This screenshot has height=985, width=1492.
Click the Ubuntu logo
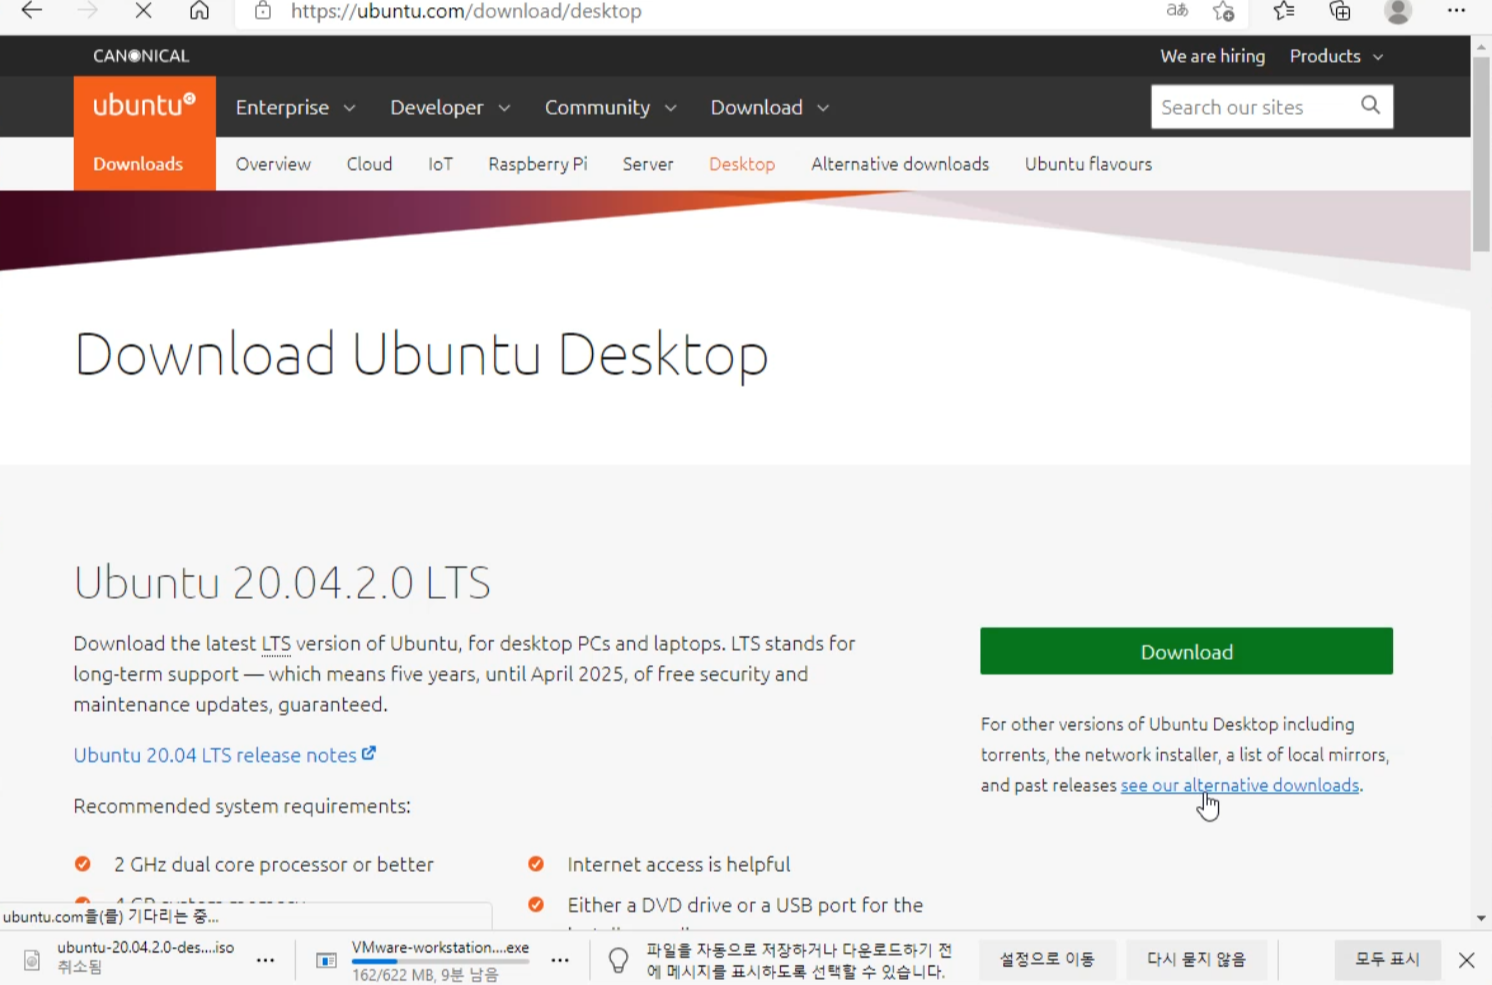144,106
